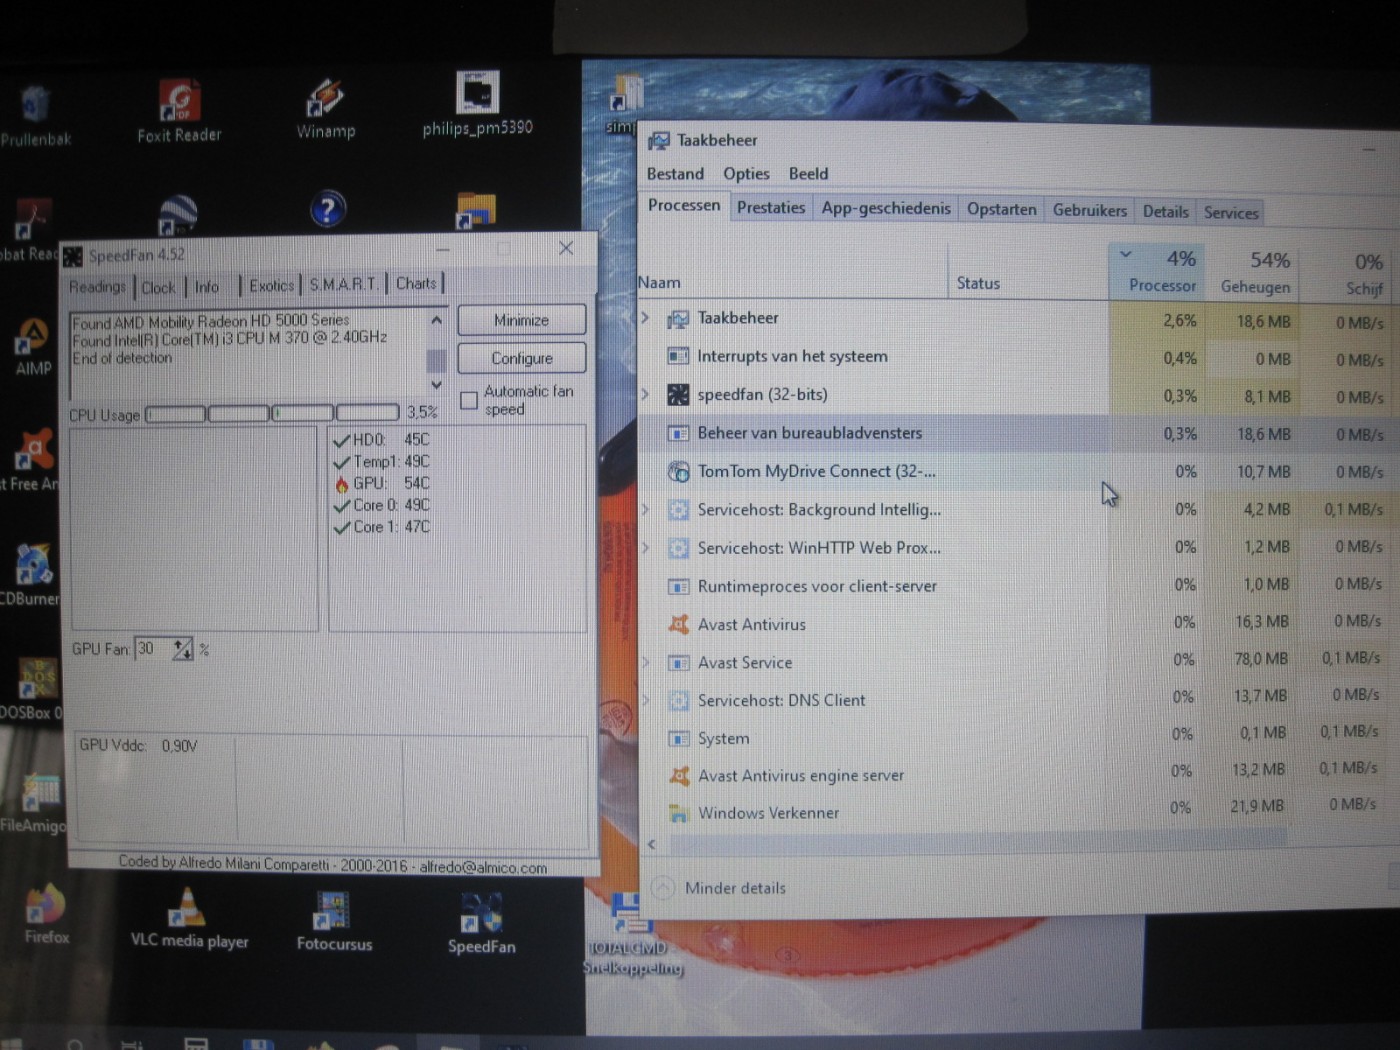Viewport: 1400px width, 1050px height.
Task: Launch Firefox from the desktop
Action: click(x=46, y=914)
